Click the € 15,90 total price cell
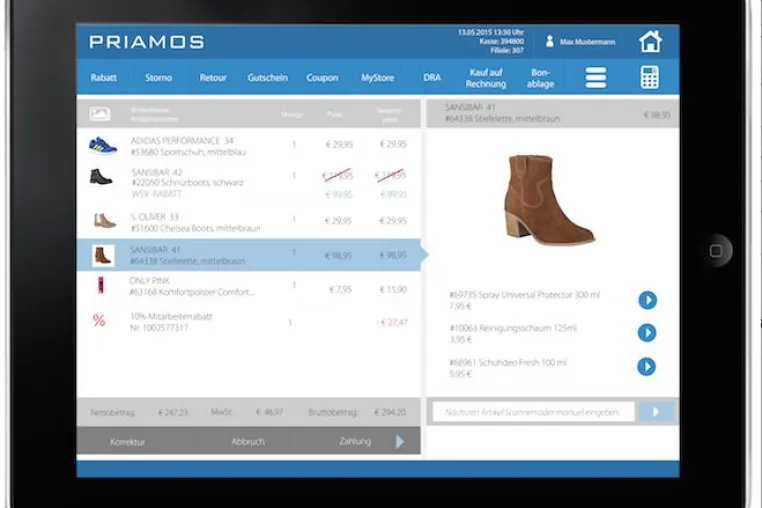Viewport: 762px width, 508px height. point(393,289)
